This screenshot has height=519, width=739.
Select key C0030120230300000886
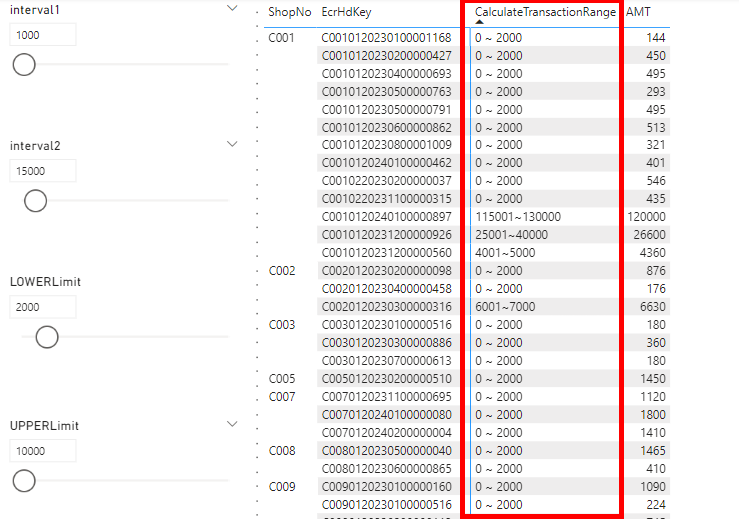tap(386, 343)
